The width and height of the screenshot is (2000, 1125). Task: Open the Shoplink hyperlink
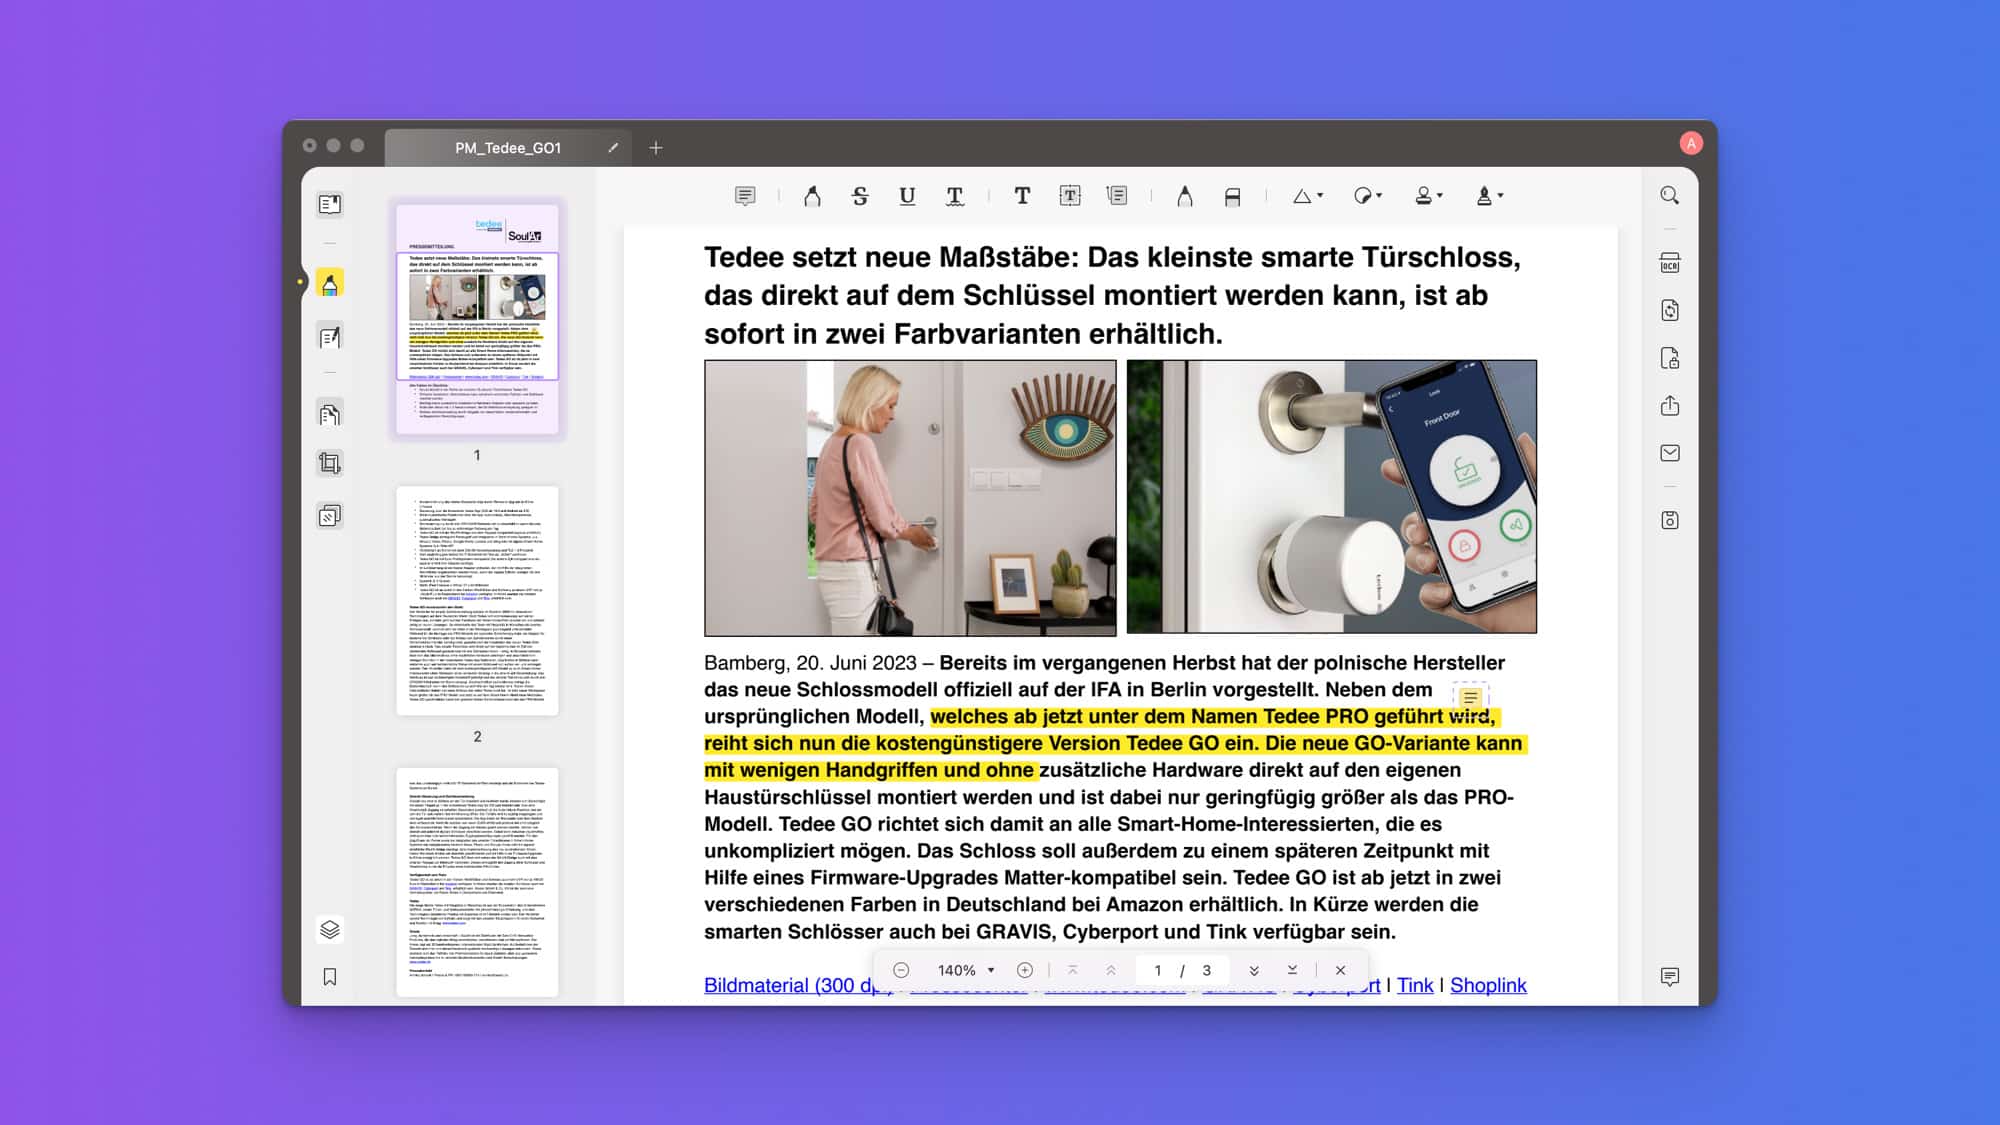1487,985
